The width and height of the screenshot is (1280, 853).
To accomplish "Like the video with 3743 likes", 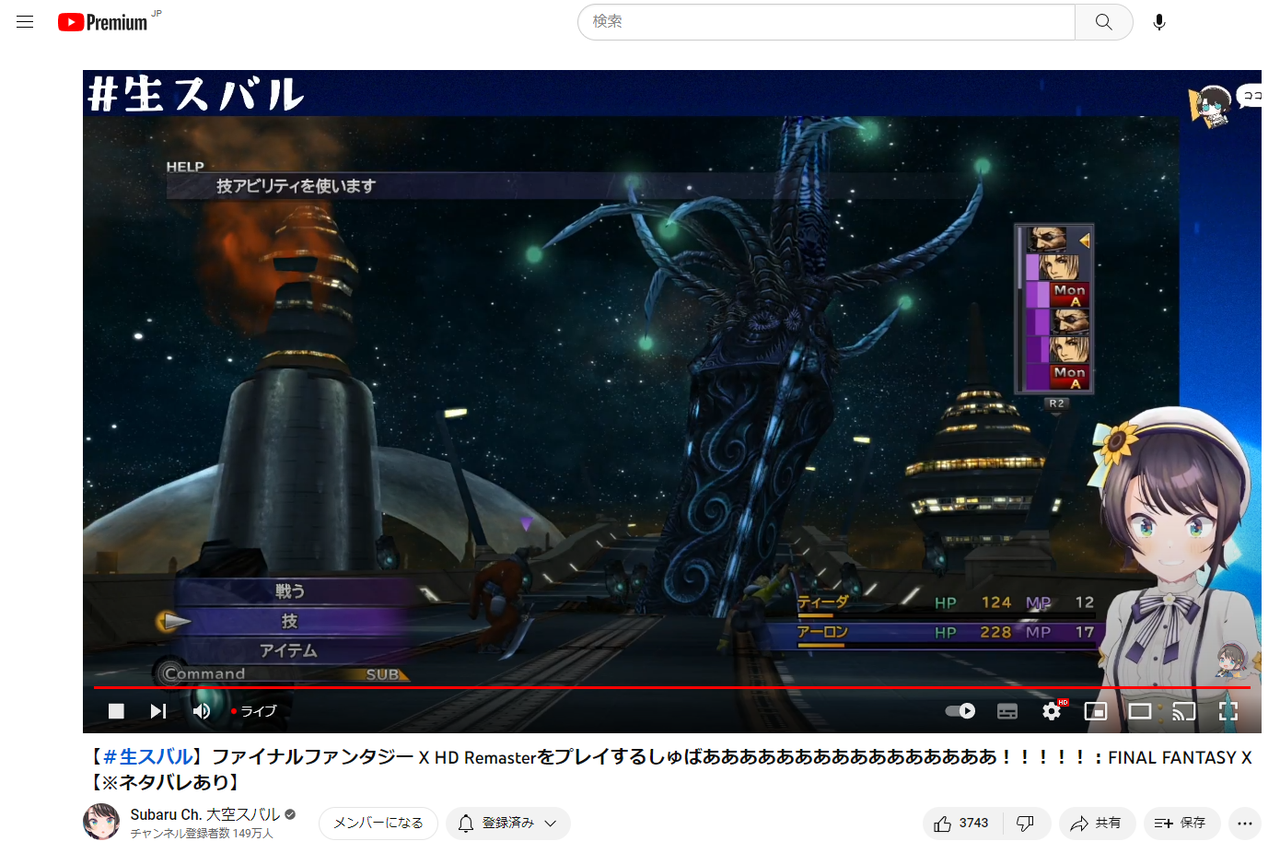I will (x=961, y=823).
